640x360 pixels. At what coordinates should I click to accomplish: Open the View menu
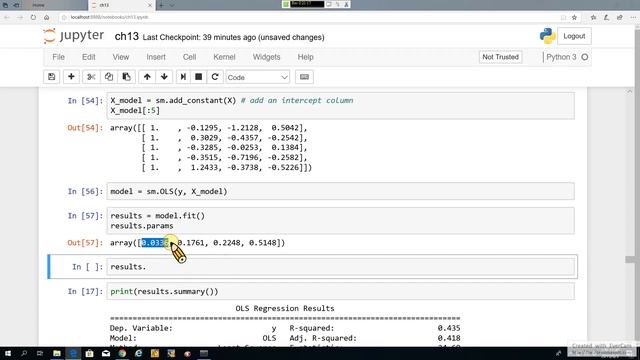click(121, 57)
